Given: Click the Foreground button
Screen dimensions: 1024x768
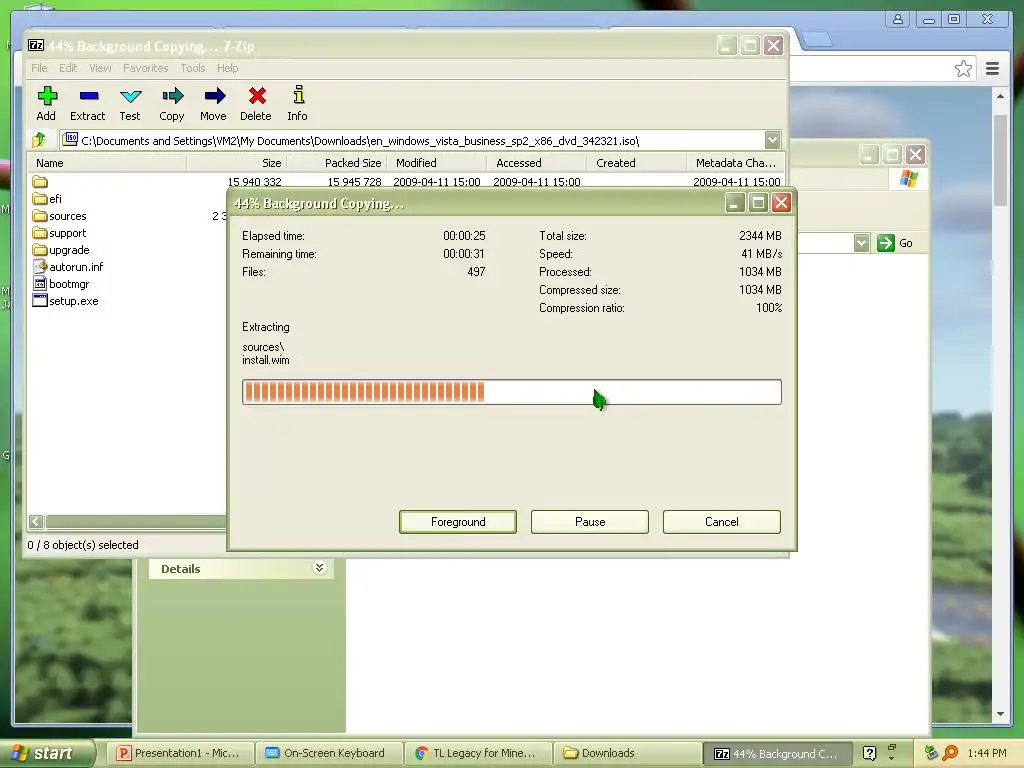Looking at the screenshot, I should click(458, 522).
